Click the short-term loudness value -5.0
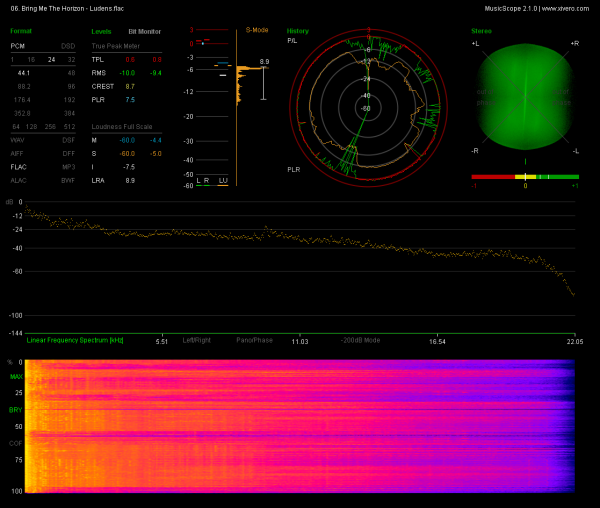Screen dimensions: 600x508 (x=156, y=154)
